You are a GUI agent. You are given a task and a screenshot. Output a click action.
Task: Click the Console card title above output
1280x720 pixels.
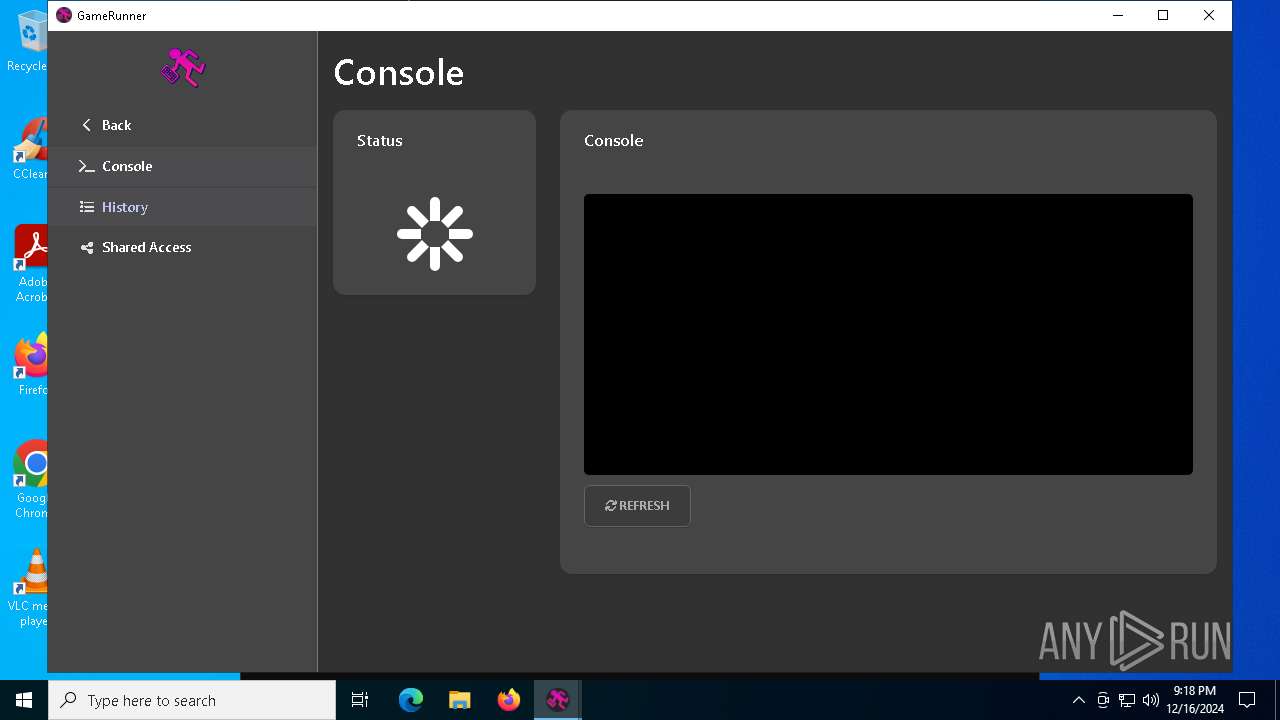pyautogui.click(x=613, y=140)
